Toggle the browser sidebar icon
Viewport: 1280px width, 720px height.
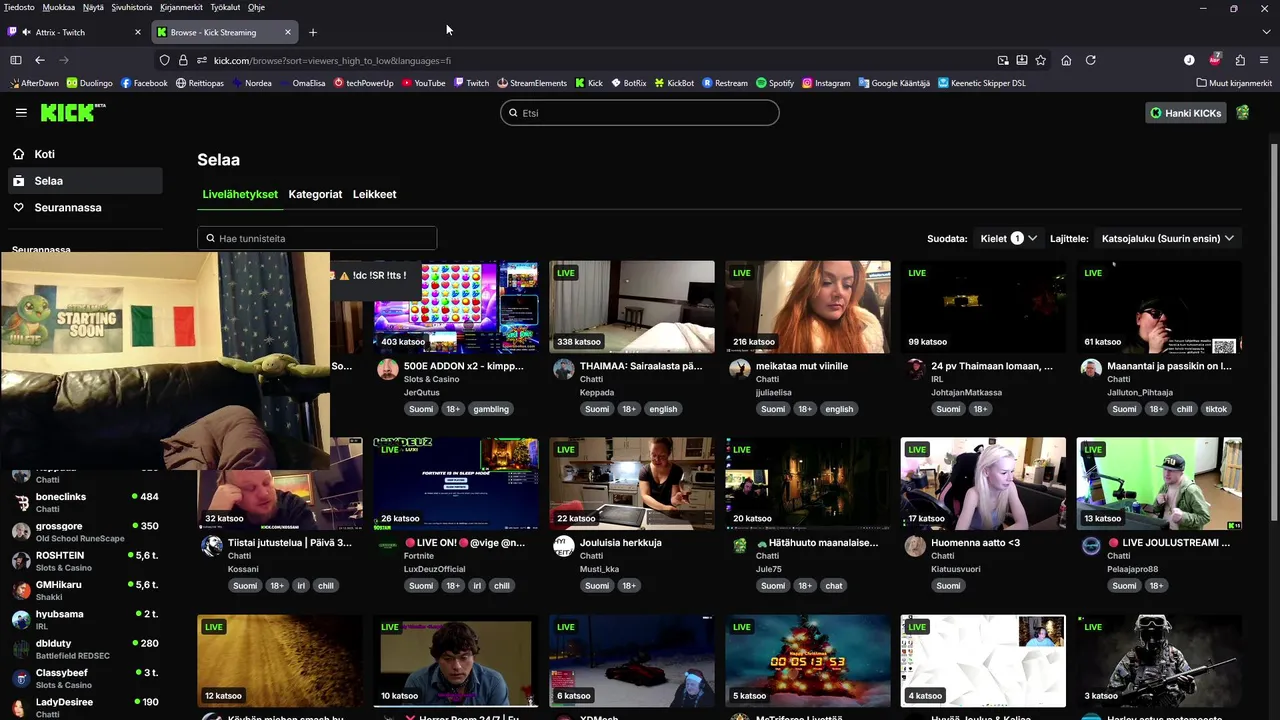point(15,60)
